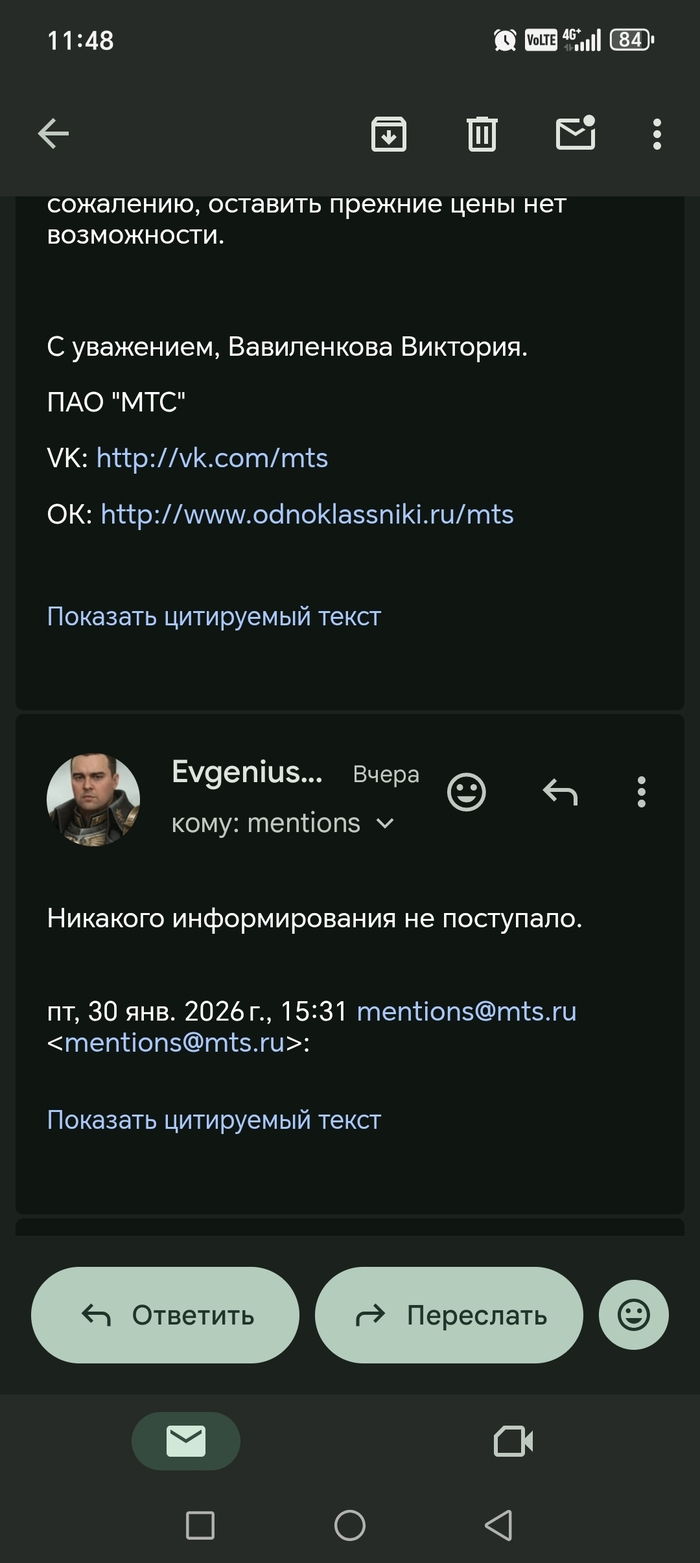The height and width of the screenshot is (1563, 700).
Task: Show quoted text in MTS message
Action: pyautogui.click(x=214, y=616)
